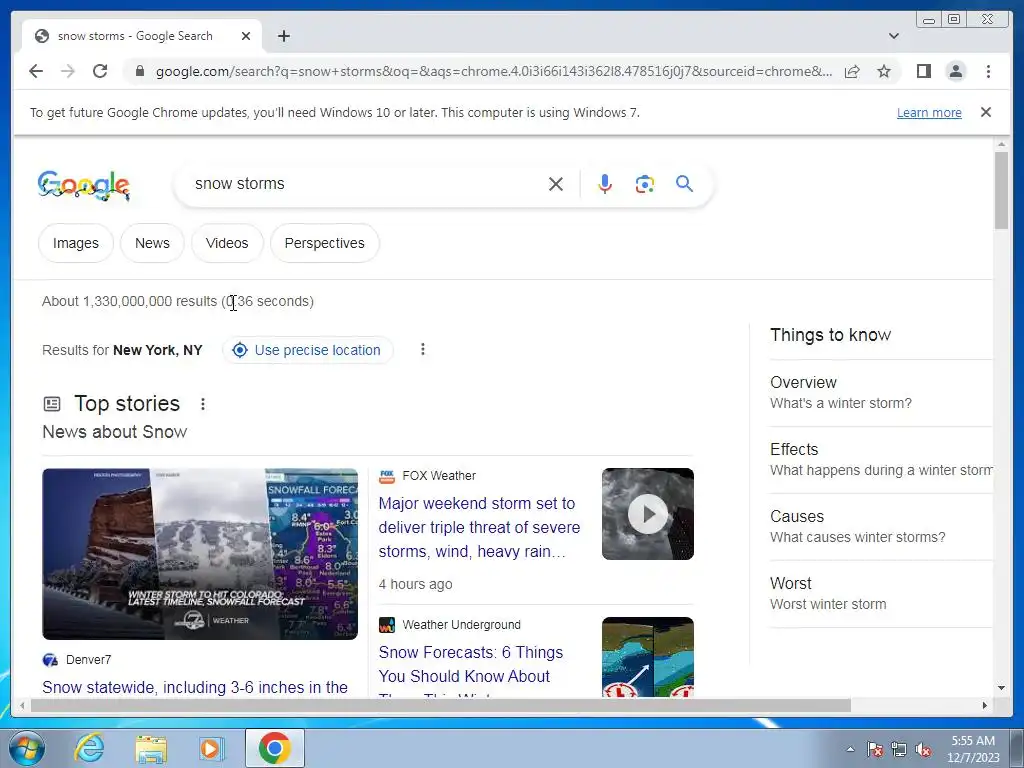Click the Use precise location button
The width and height of the screenshot is (1024, 768).
(x=308, y=350)
